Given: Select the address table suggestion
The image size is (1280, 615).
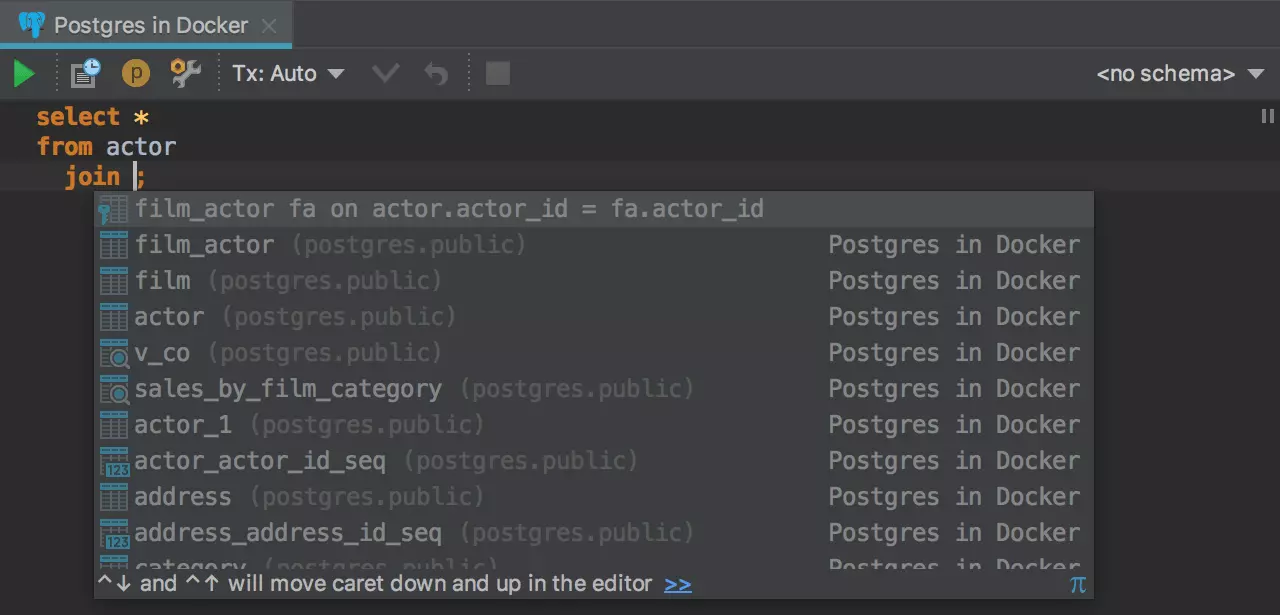Looking at the screenshot, I should [x=183, y=497].
